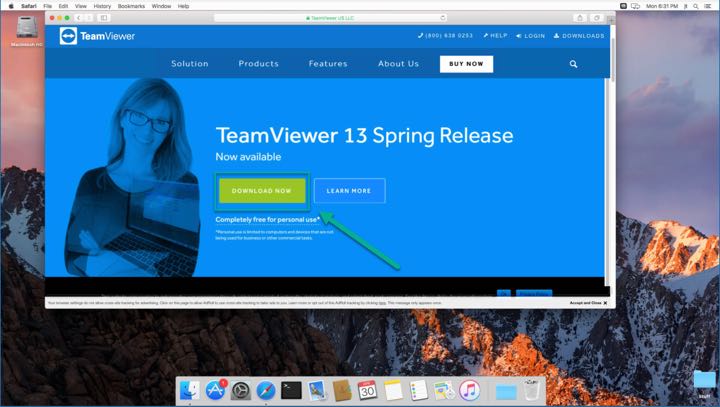Viewport: 720px width, 407px height.
Task: Click the LEARN MORE button
Action: (x=349, y=191)
